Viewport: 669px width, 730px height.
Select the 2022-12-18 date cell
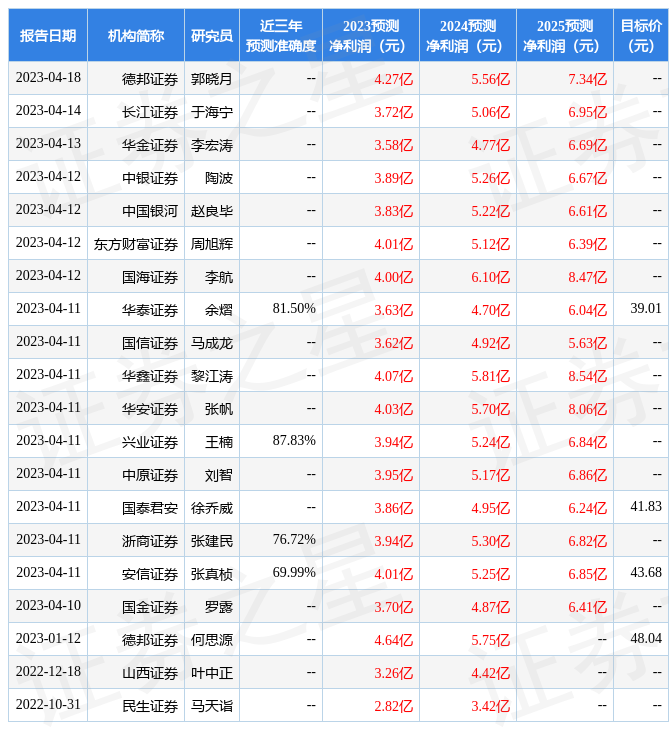(48, 672)
